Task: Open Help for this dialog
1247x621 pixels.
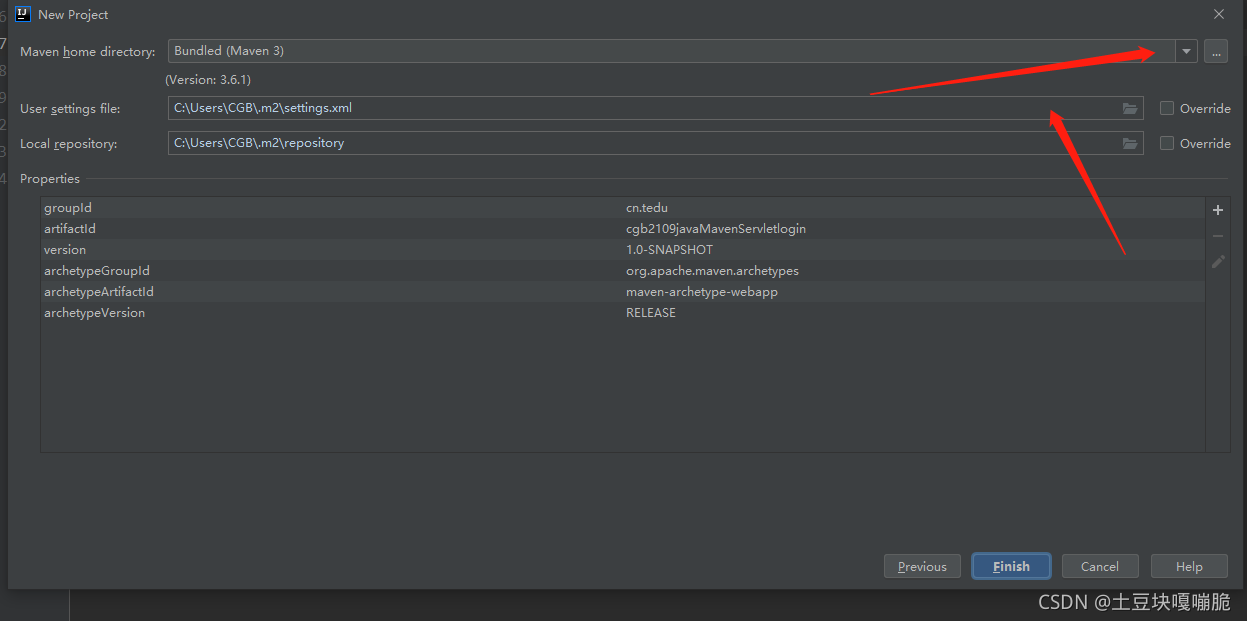Action: click(1189, 565)
